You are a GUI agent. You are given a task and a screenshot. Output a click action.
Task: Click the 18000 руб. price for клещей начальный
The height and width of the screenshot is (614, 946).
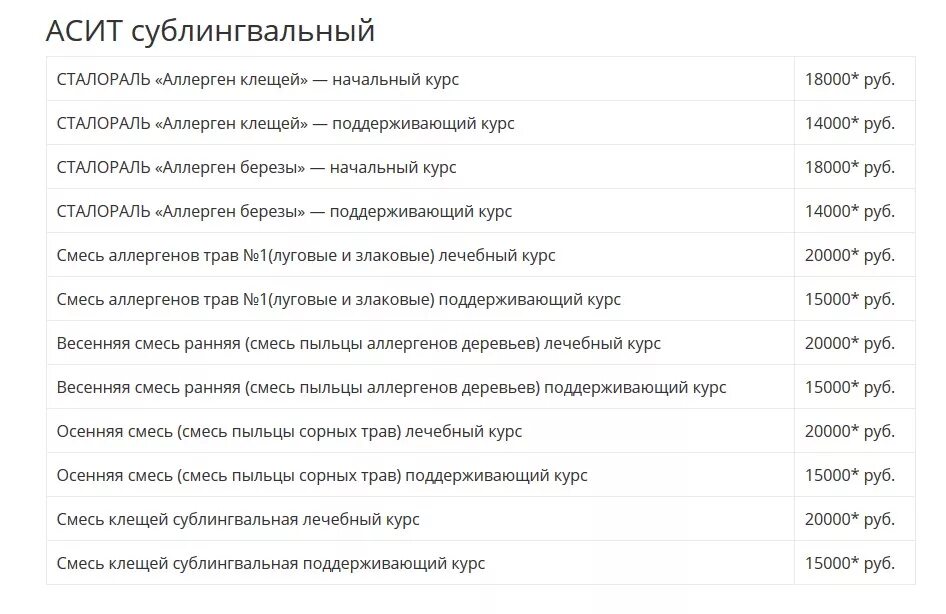point(849,79)
